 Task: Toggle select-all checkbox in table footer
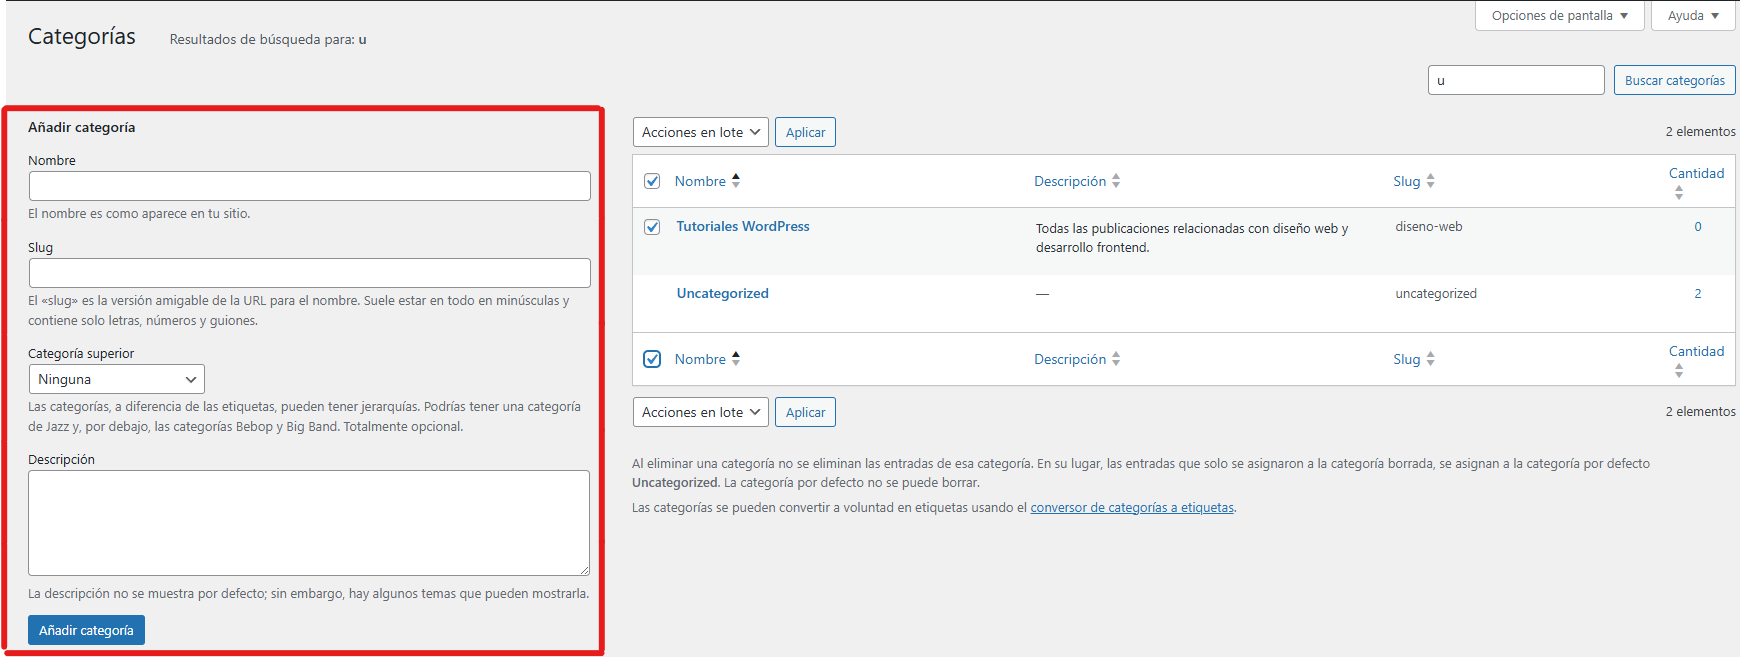click(x=652, y=359)
